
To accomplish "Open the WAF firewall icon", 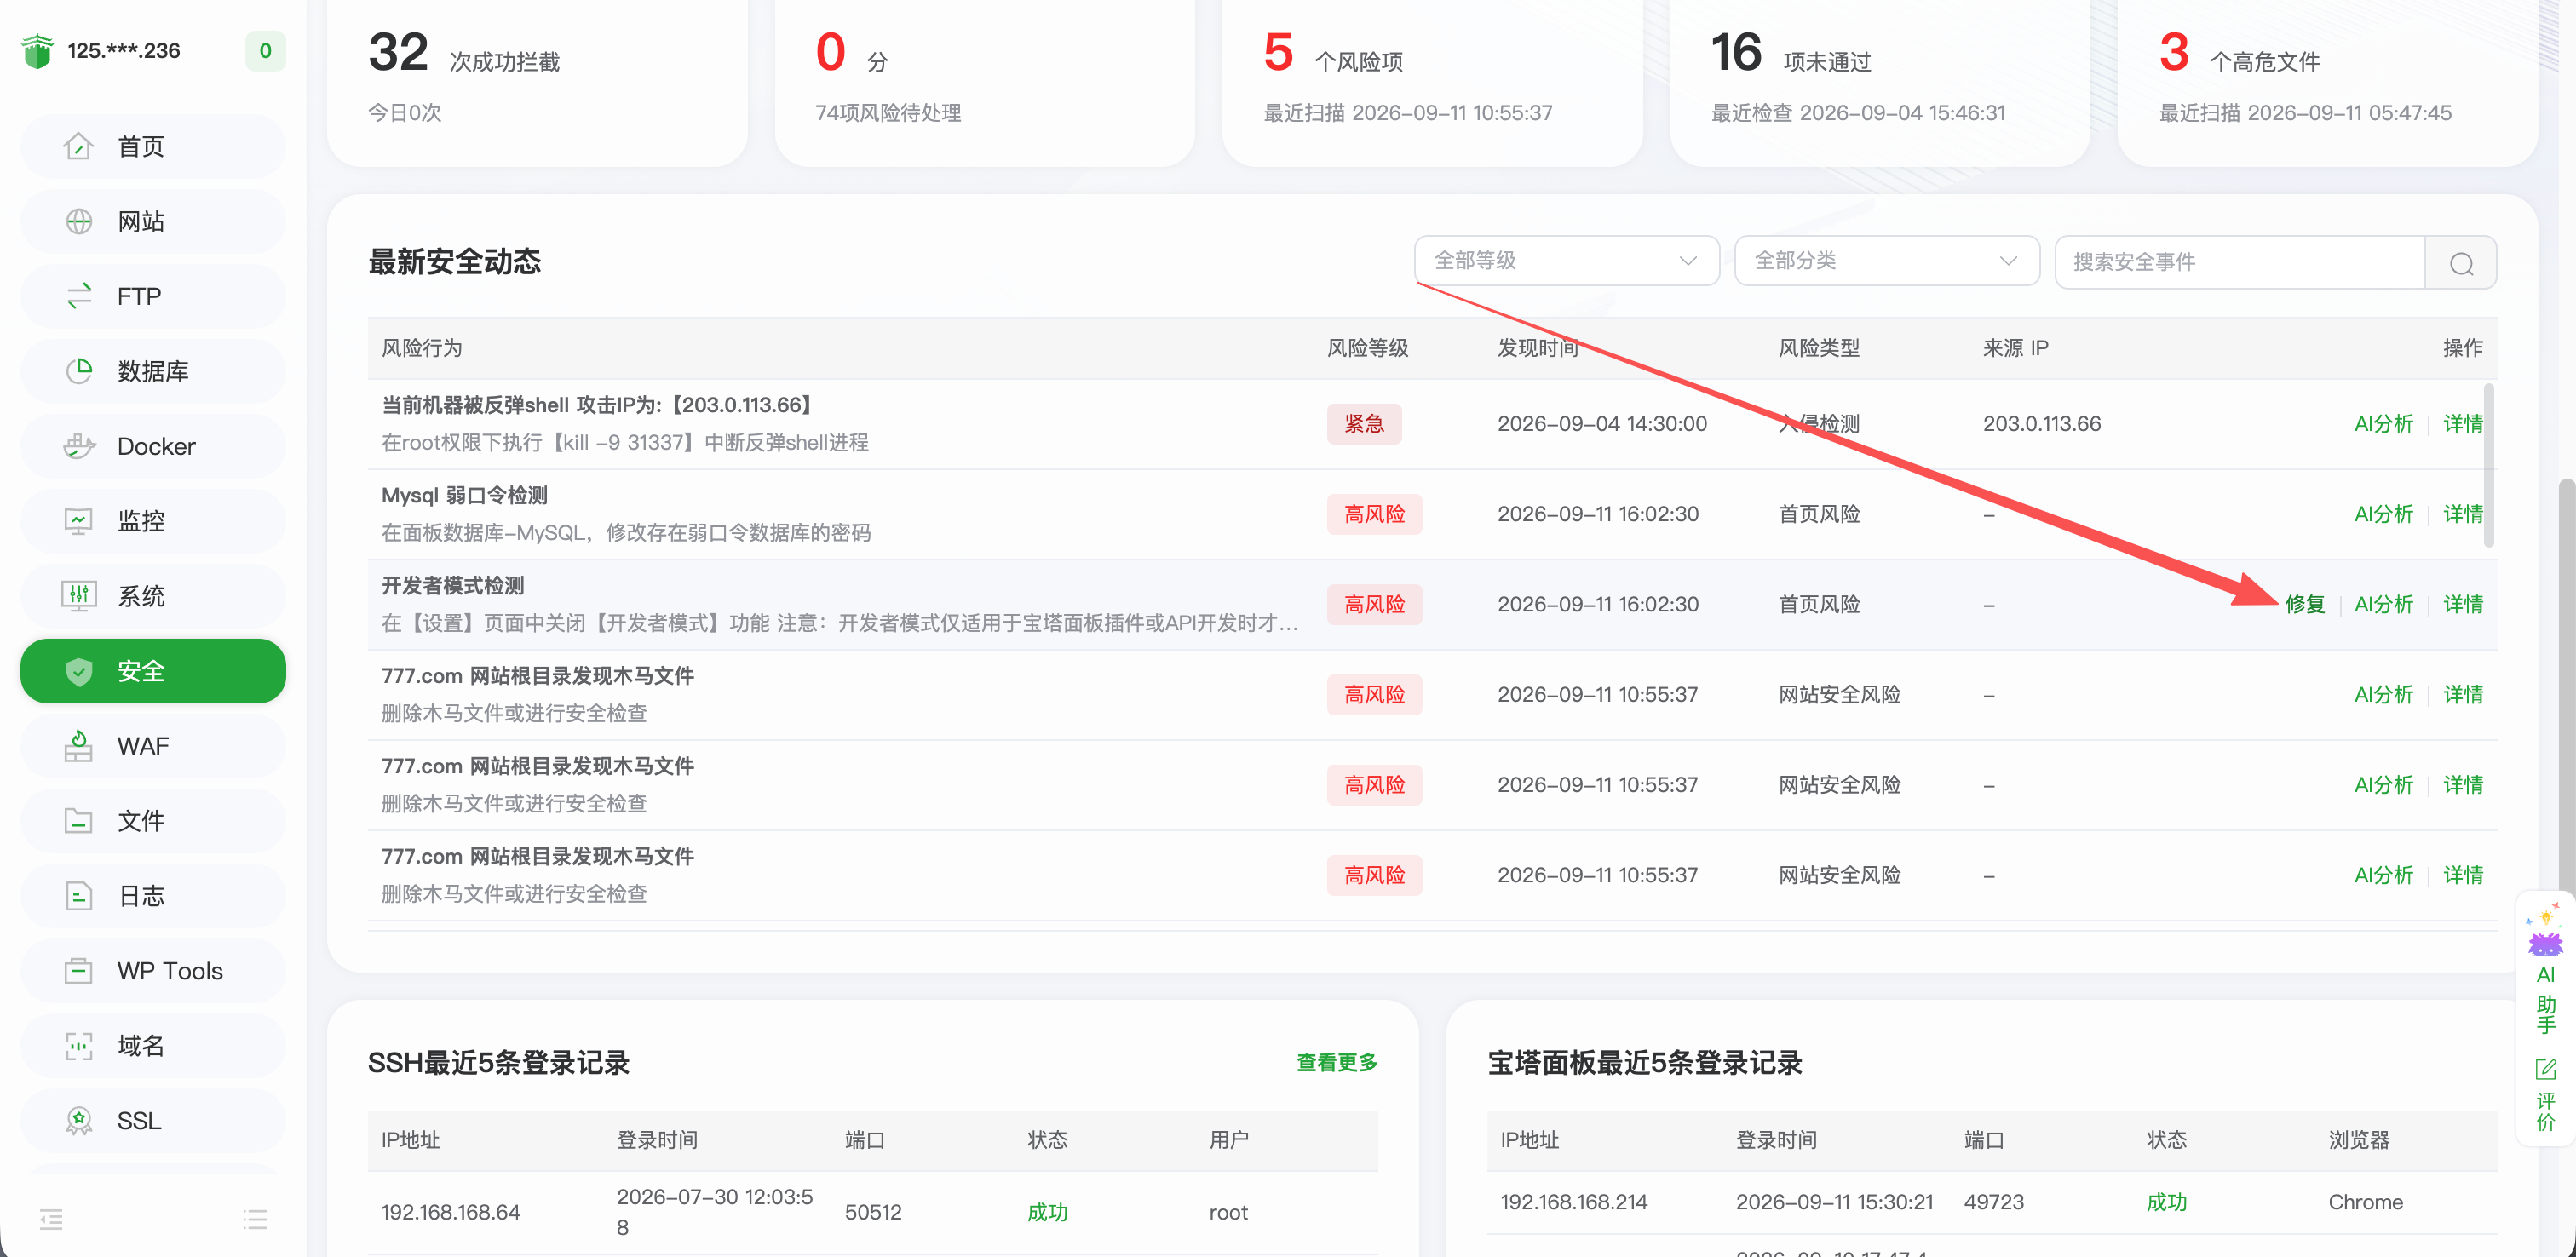I will point(79,746).
